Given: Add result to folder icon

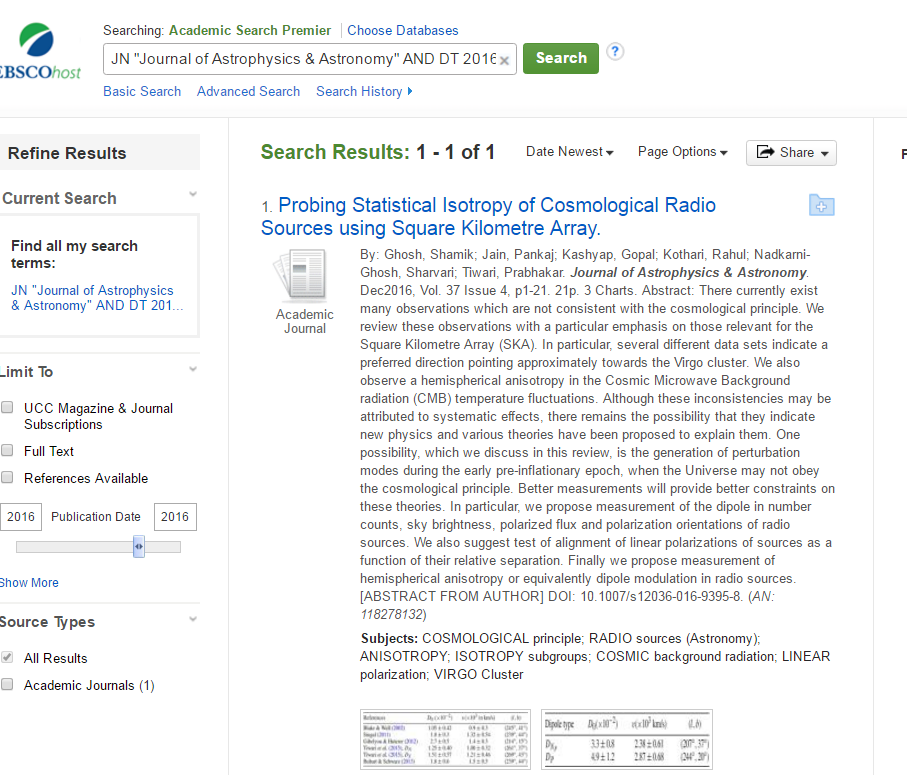Looking at the screenshot, I should (x=821, y=205).
